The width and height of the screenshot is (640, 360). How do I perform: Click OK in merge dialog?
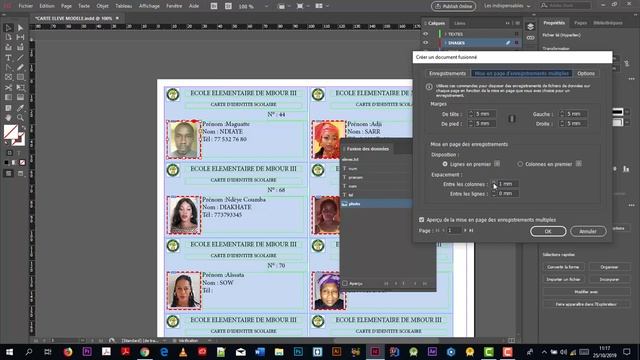(548, 231)
